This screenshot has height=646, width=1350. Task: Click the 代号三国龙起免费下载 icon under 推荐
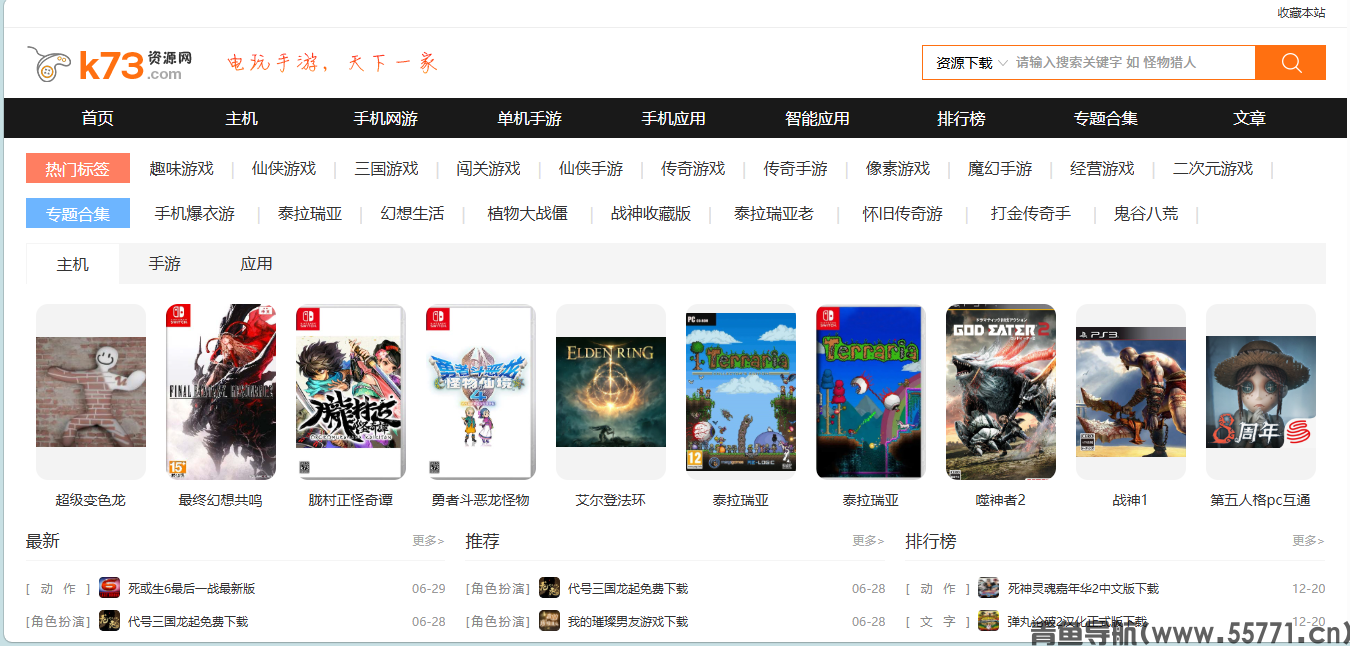coord(550,588)
